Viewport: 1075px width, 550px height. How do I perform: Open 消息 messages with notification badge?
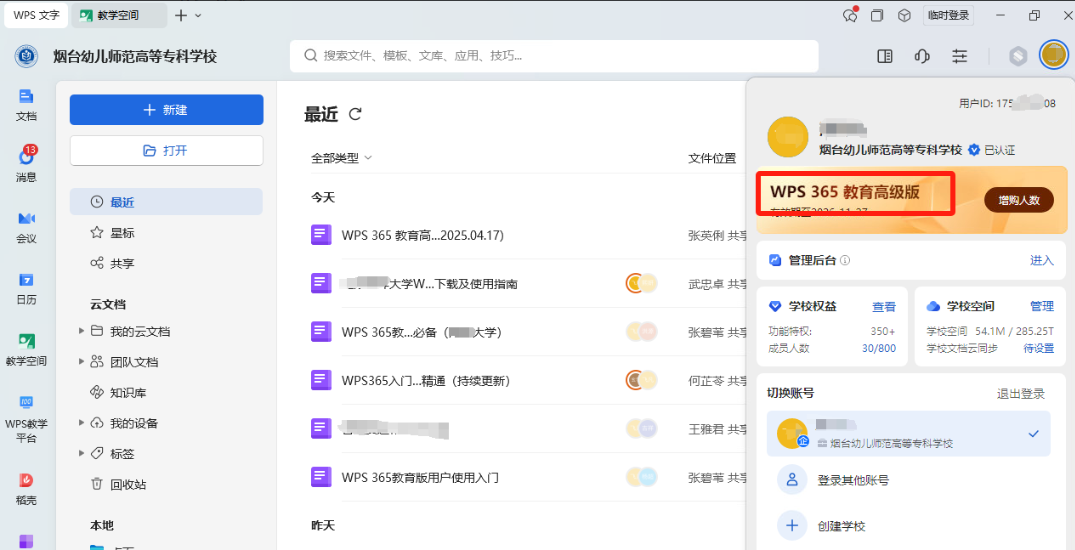26,164
